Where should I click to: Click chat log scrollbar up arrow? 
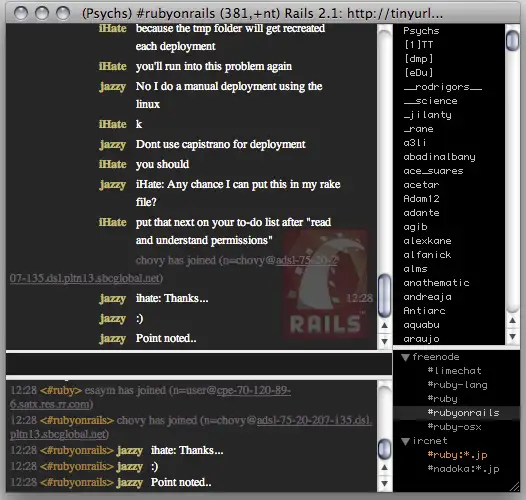(384, 325)
